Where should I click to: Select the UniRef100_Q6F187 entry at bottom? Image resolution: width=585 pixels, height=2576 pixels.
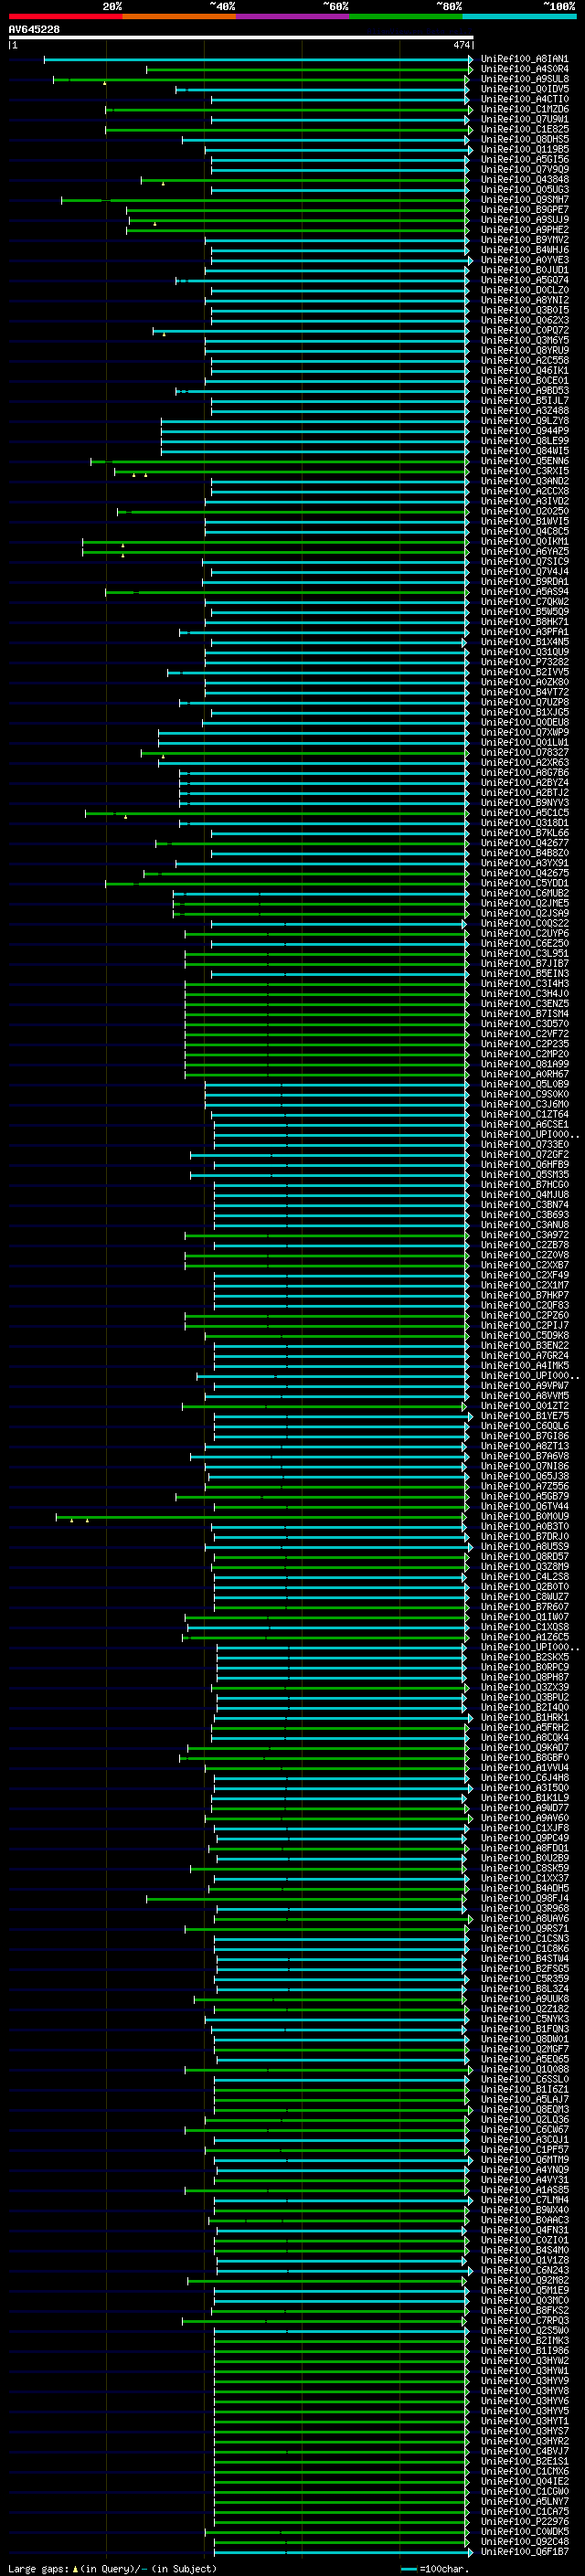pyautogui.click(x=524, y=2551)
